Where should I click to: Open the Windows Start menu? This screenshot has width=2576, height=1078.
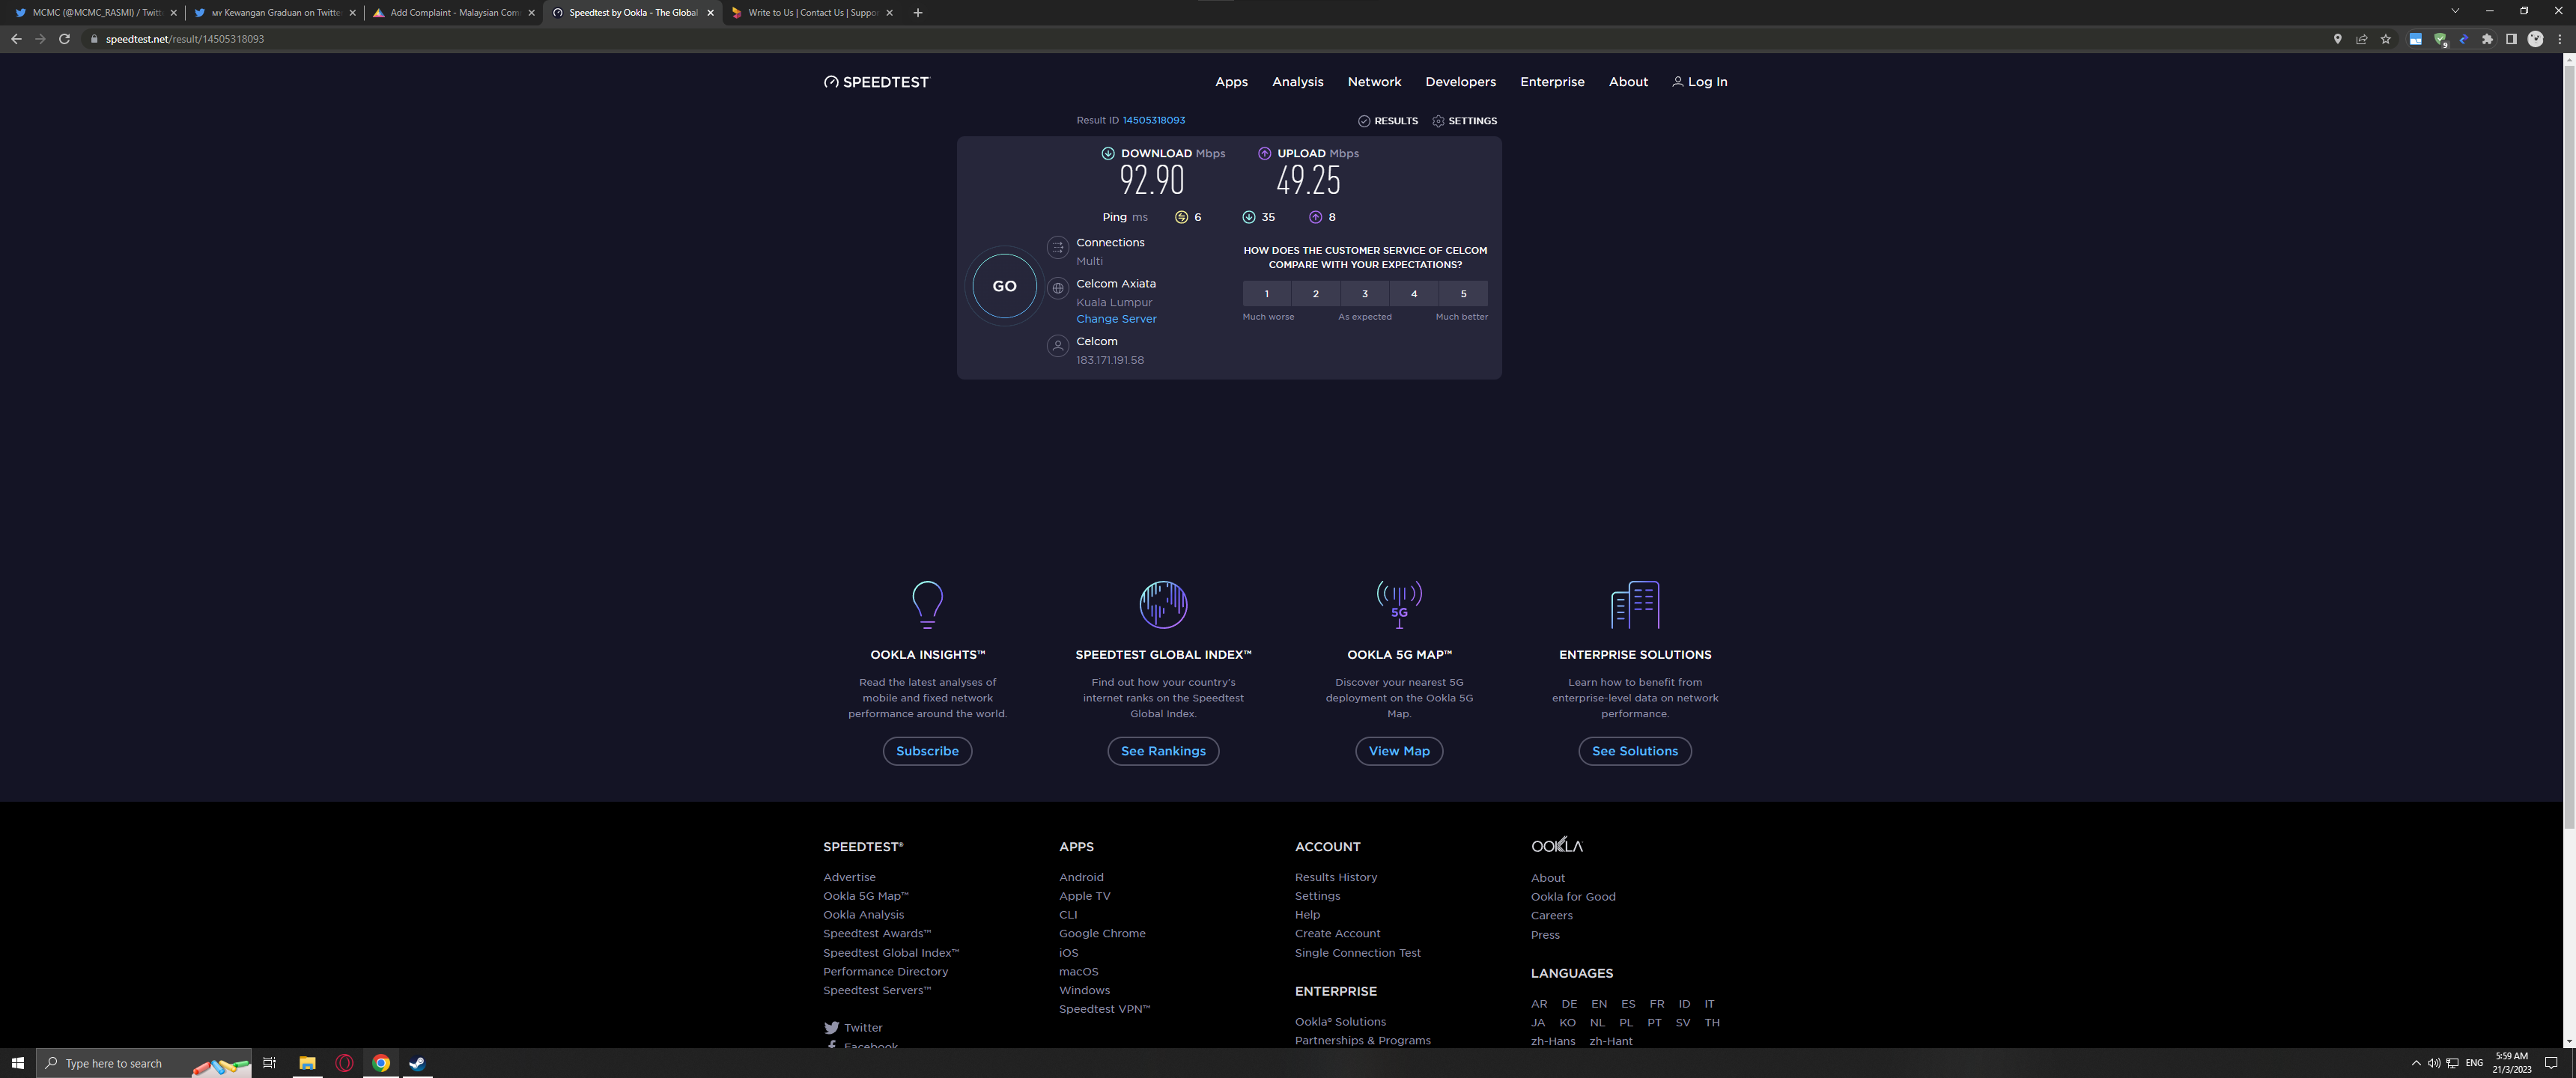click(17, 1063)
